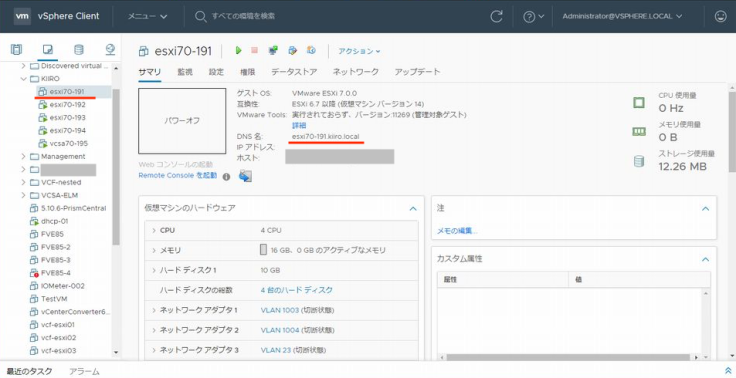
Task: Click the memory usage icon
Action: pos(639,132)
